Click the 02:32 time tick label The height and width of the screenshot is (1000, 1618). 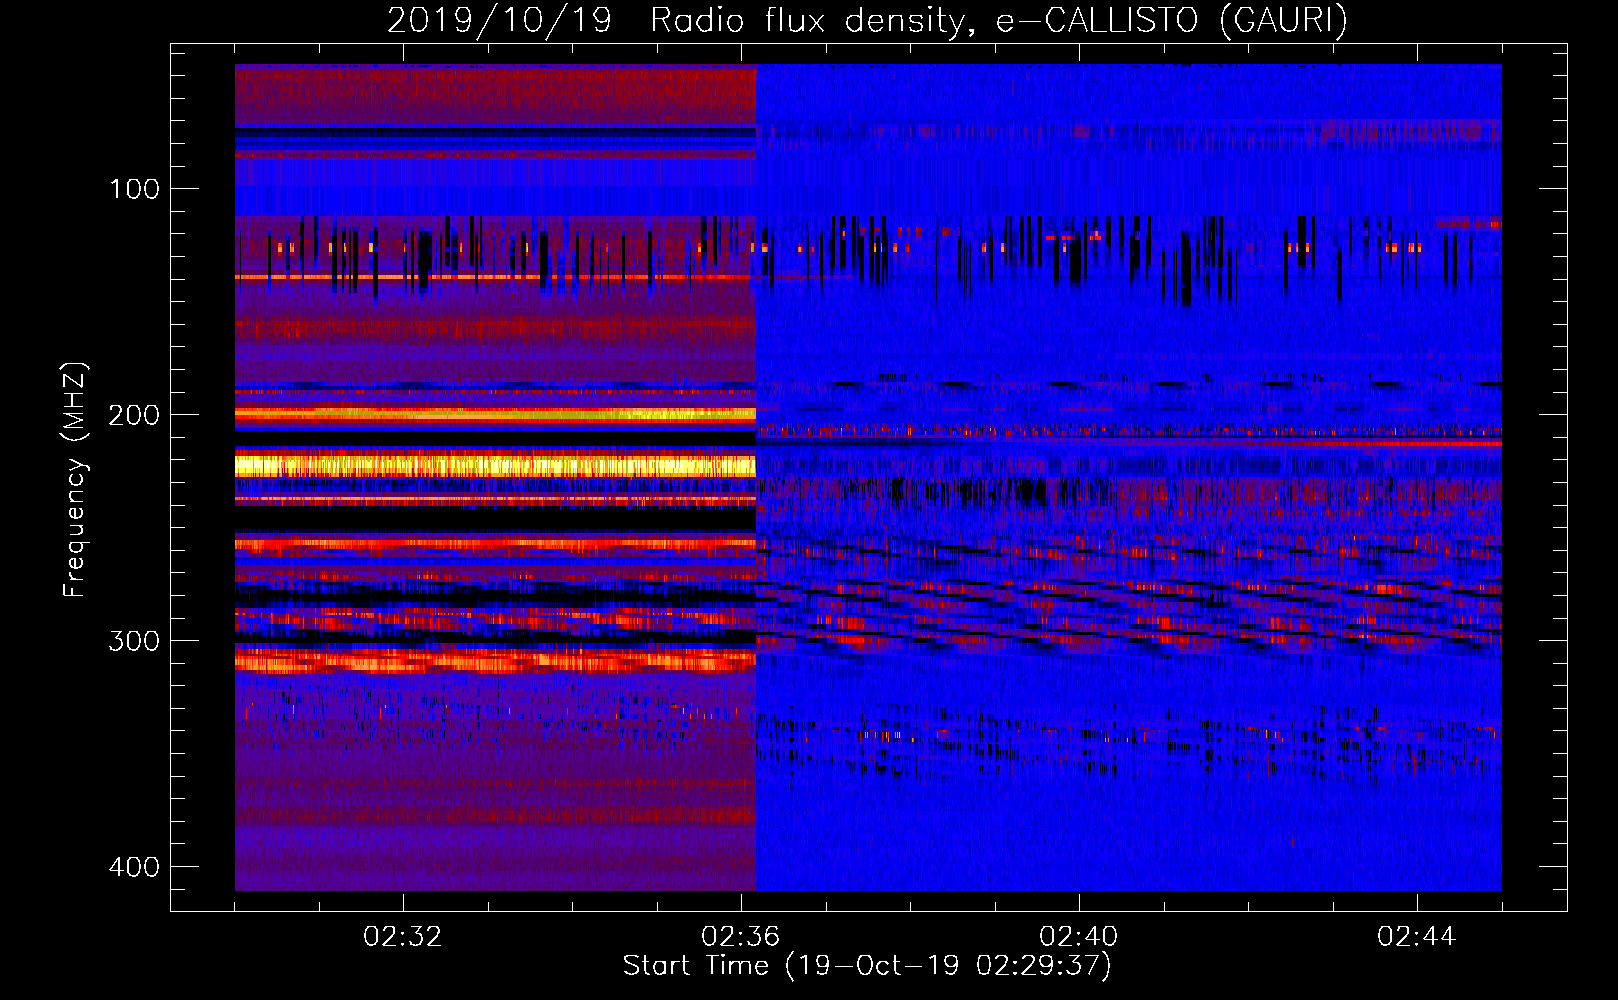[x=403, y=937]
